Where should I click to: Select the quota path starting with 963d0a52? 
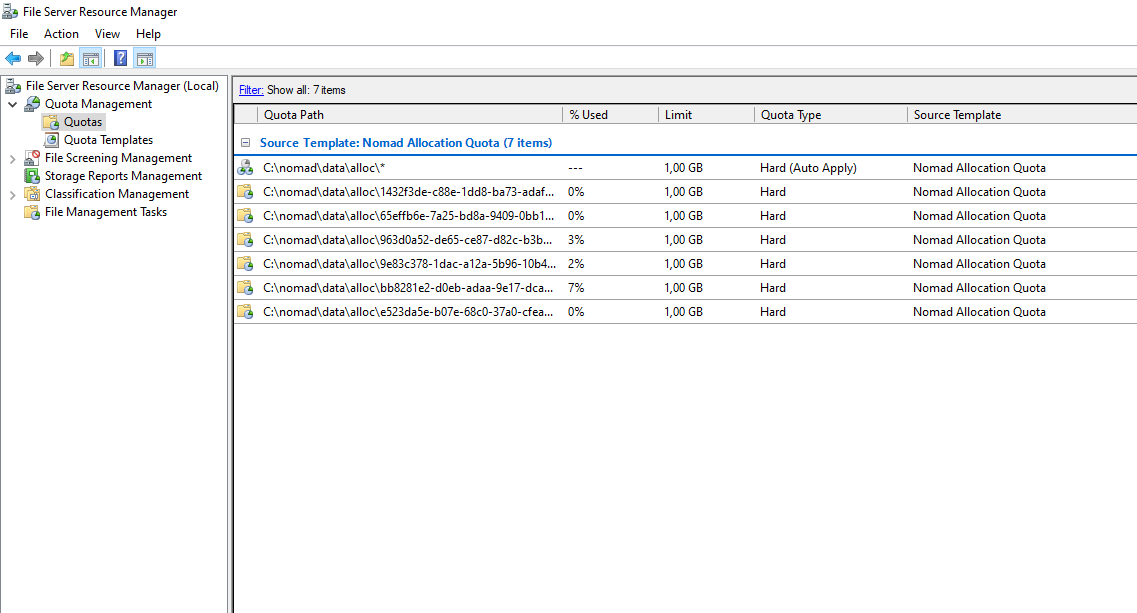pos(408,240)
